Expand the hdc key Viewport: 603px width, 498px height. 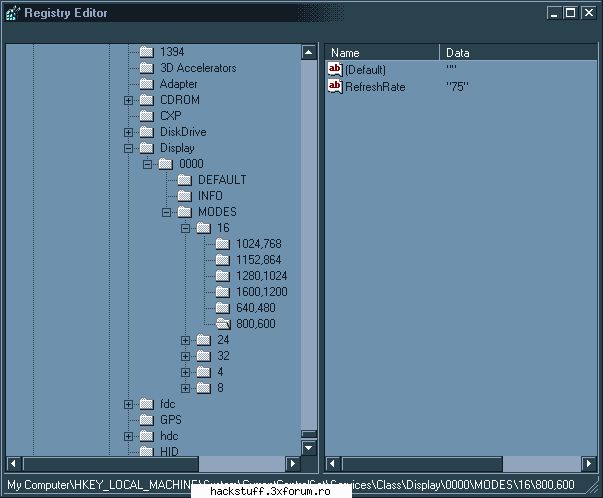click(128, 436)
